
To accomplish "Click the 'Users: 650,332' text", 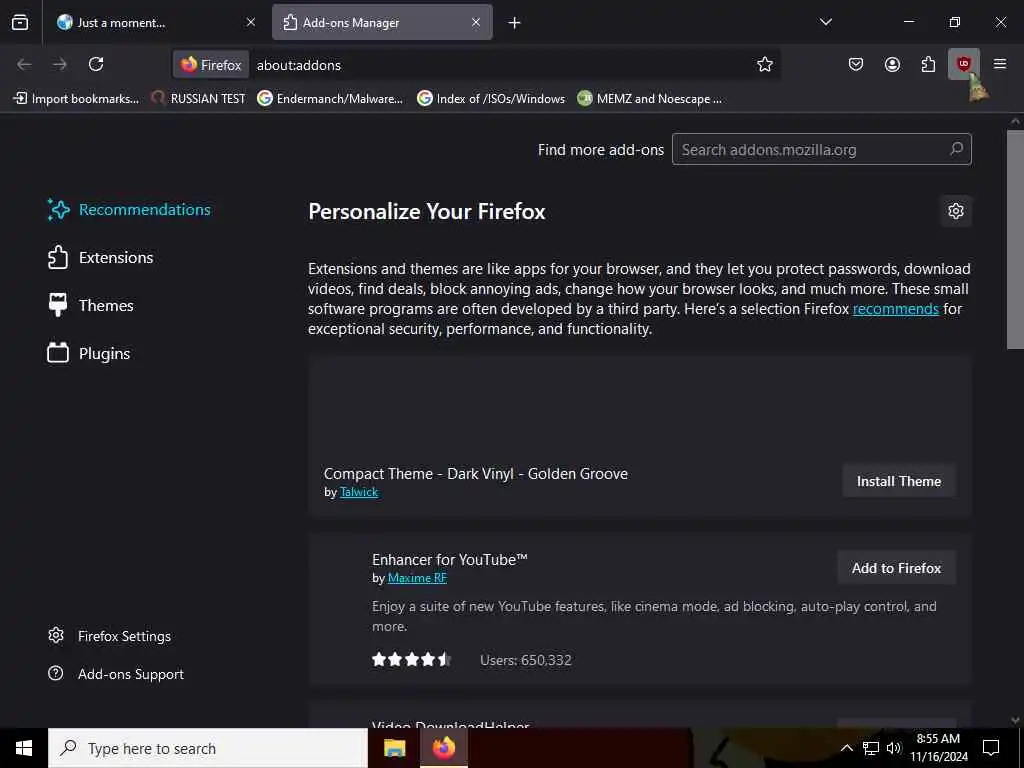I will (x=526, y=660).
